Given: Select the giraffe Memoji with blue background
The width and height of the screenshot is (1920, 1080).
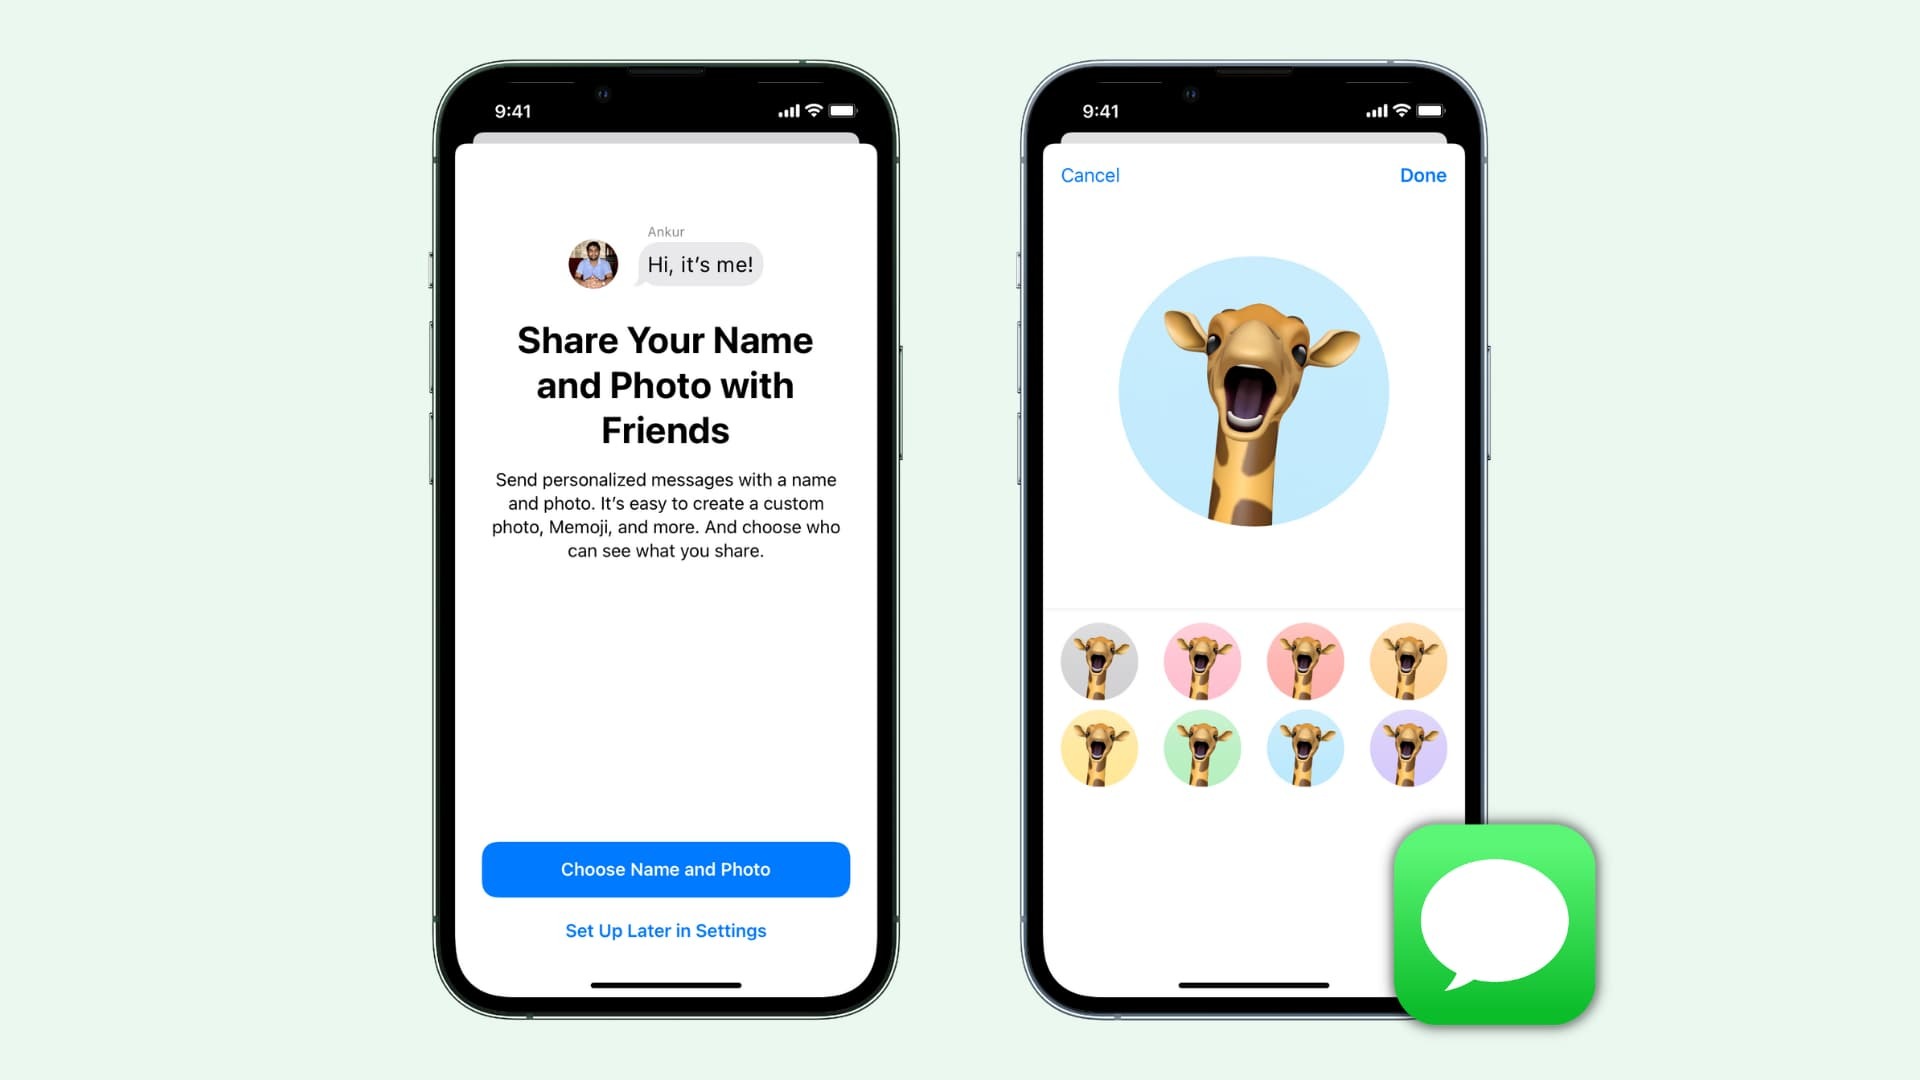Looking at the screenshot, I should pos(1304,748).
